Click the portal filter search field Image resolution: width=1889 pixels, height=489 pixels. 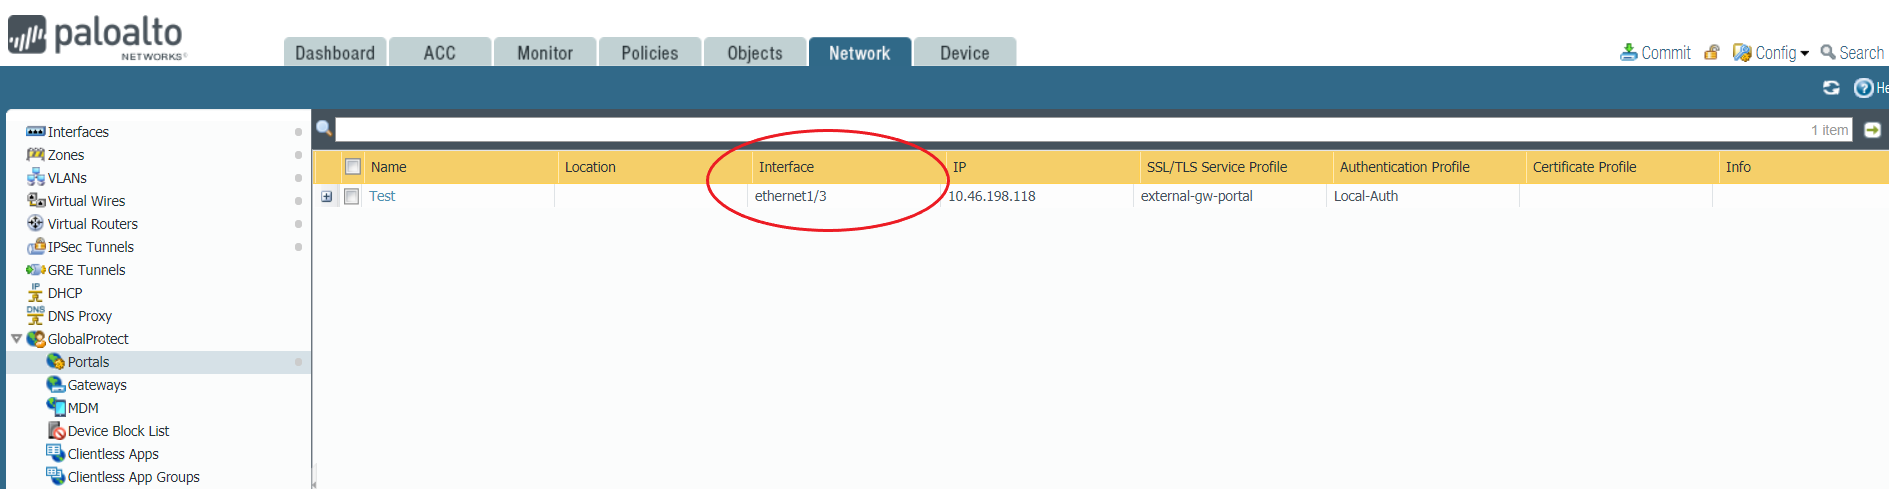click(x=1070, y=130)
